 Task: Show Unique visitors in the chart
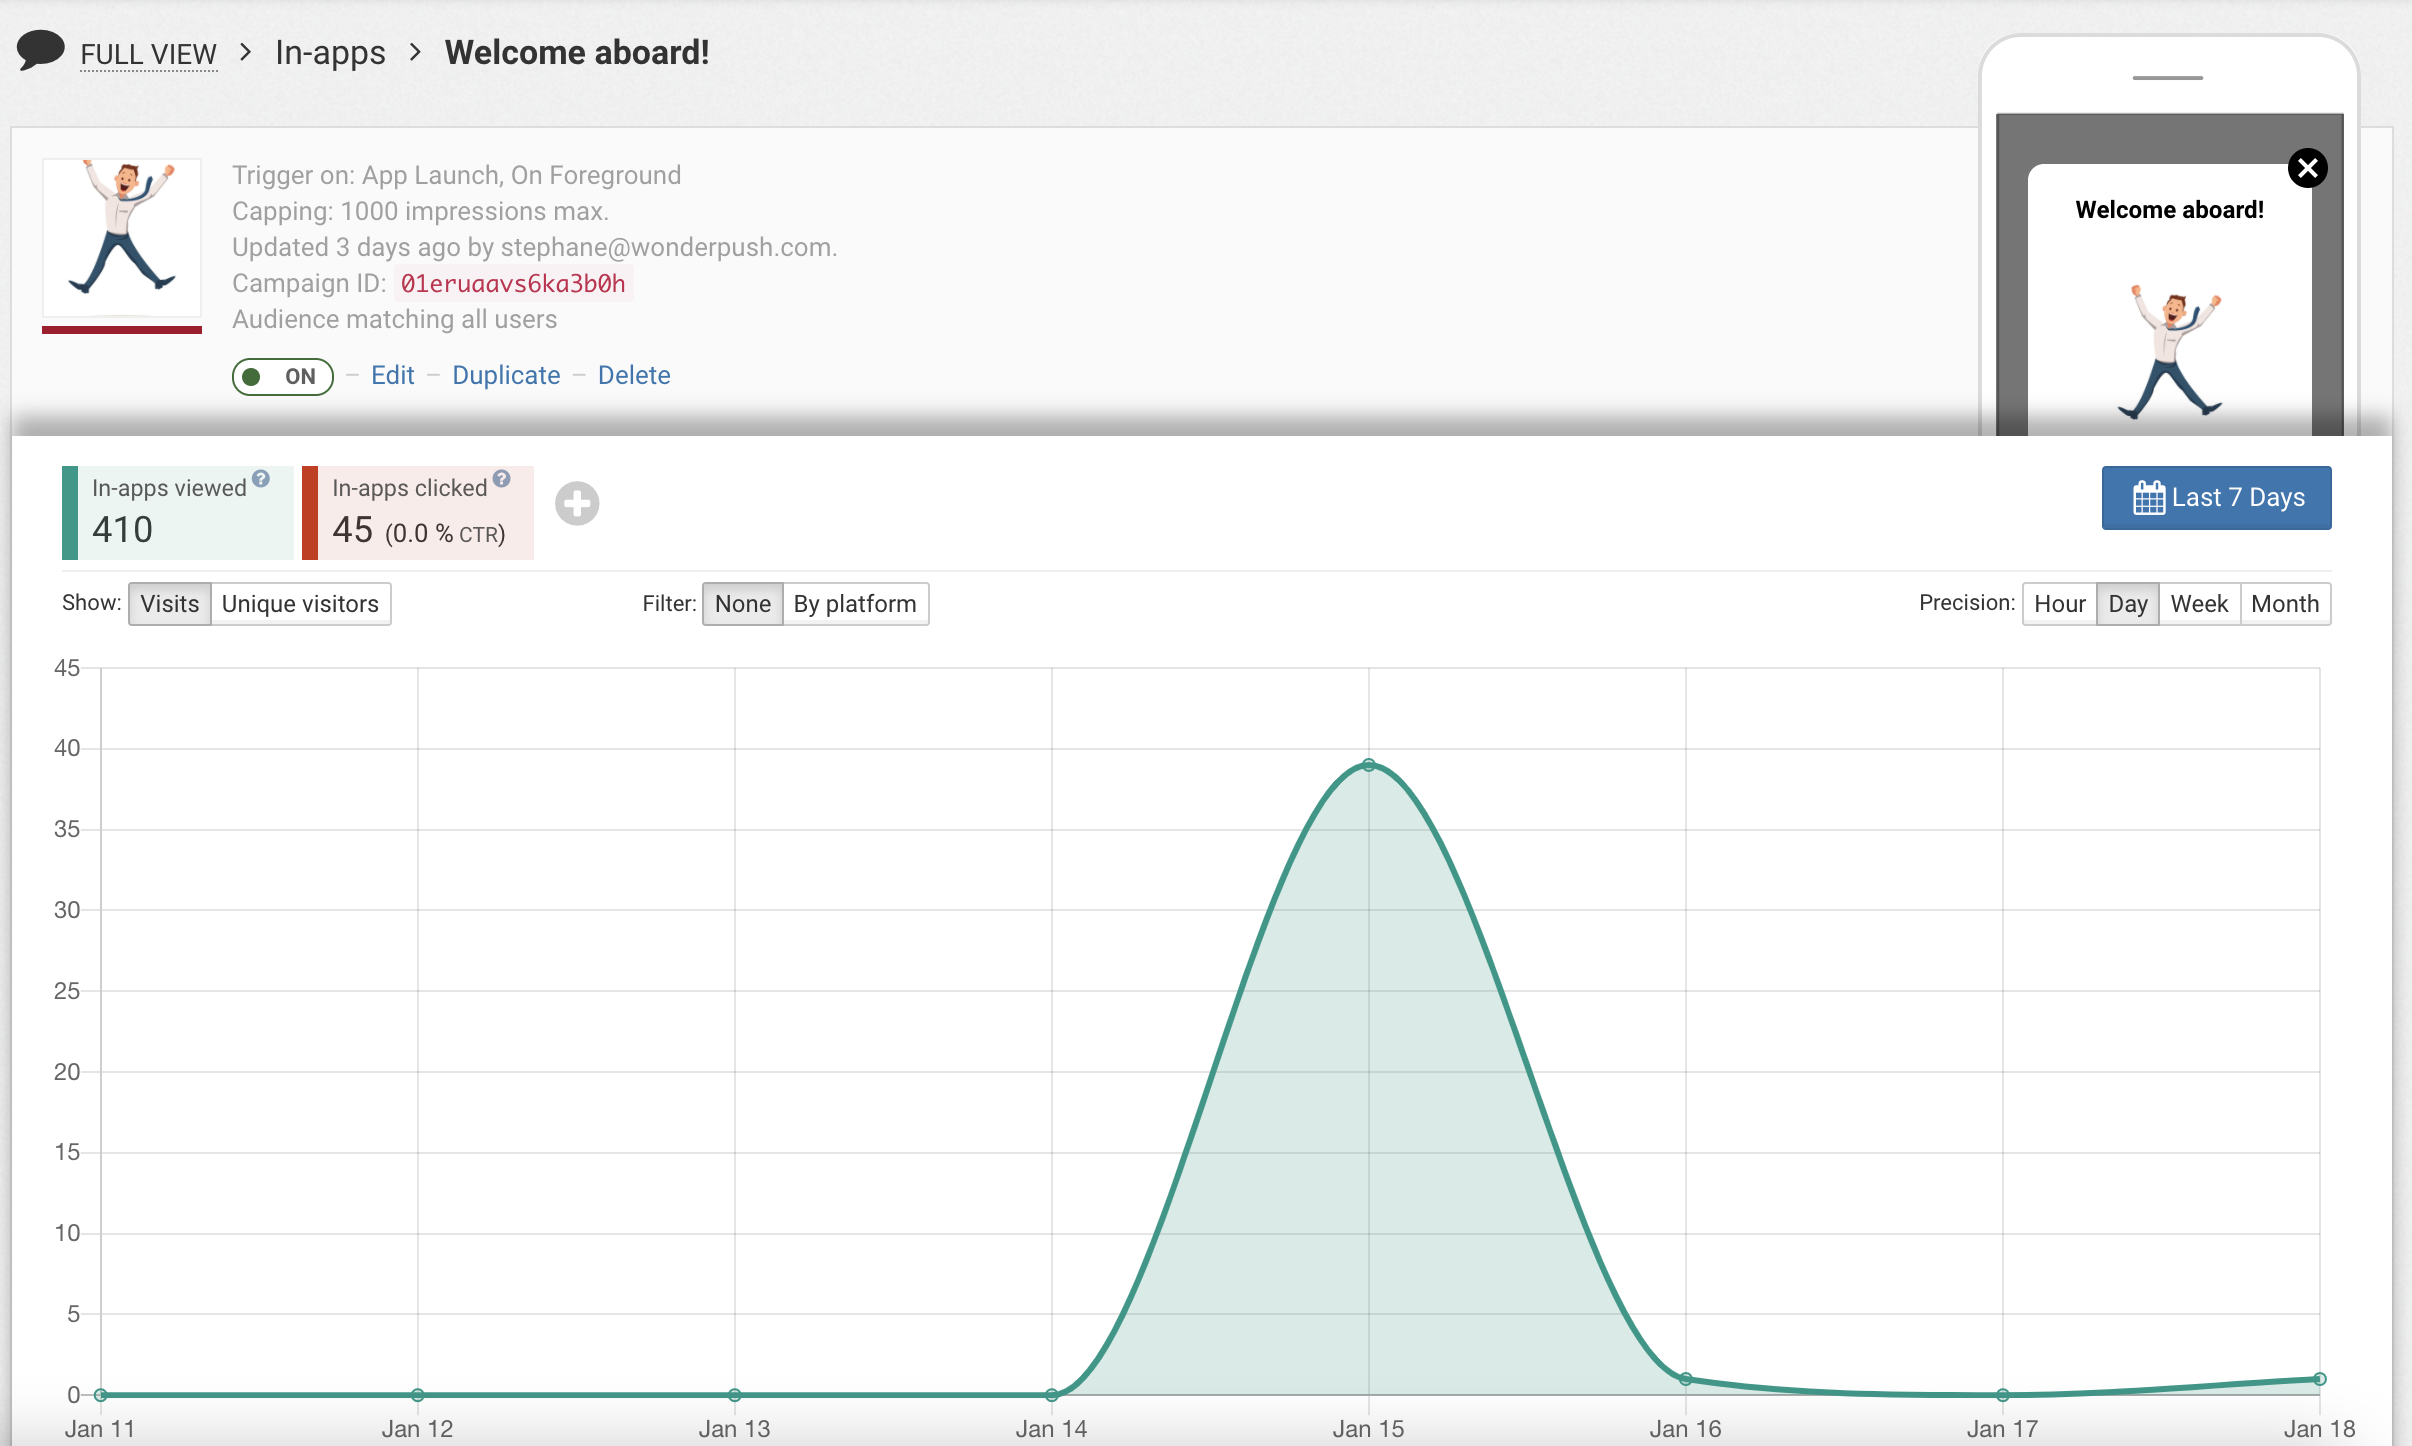coord(300,604)
